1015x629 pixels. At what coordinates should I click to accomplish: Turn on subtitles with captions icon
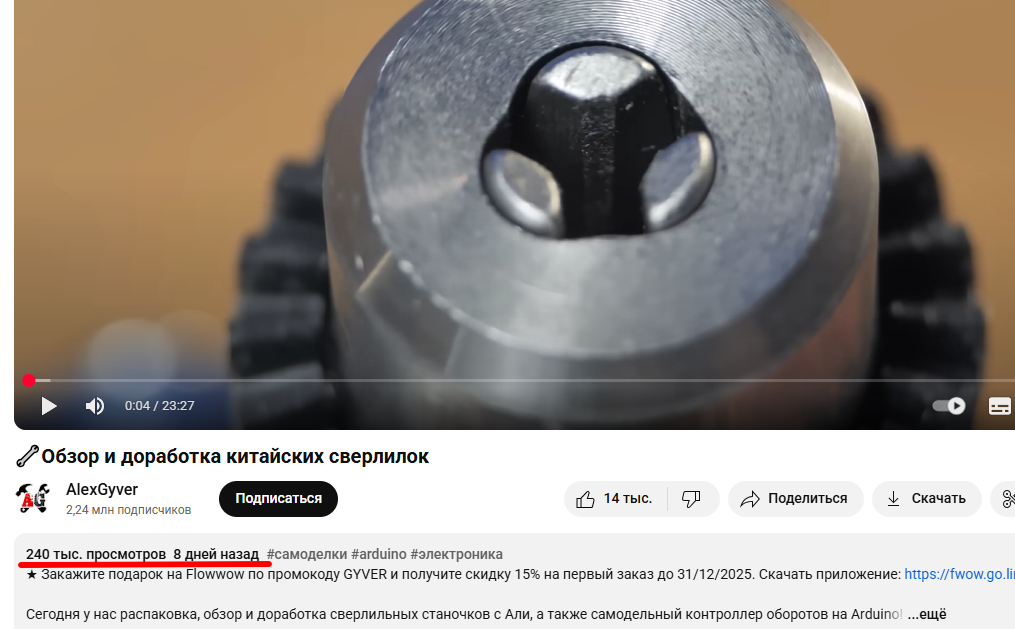(999, 406)
